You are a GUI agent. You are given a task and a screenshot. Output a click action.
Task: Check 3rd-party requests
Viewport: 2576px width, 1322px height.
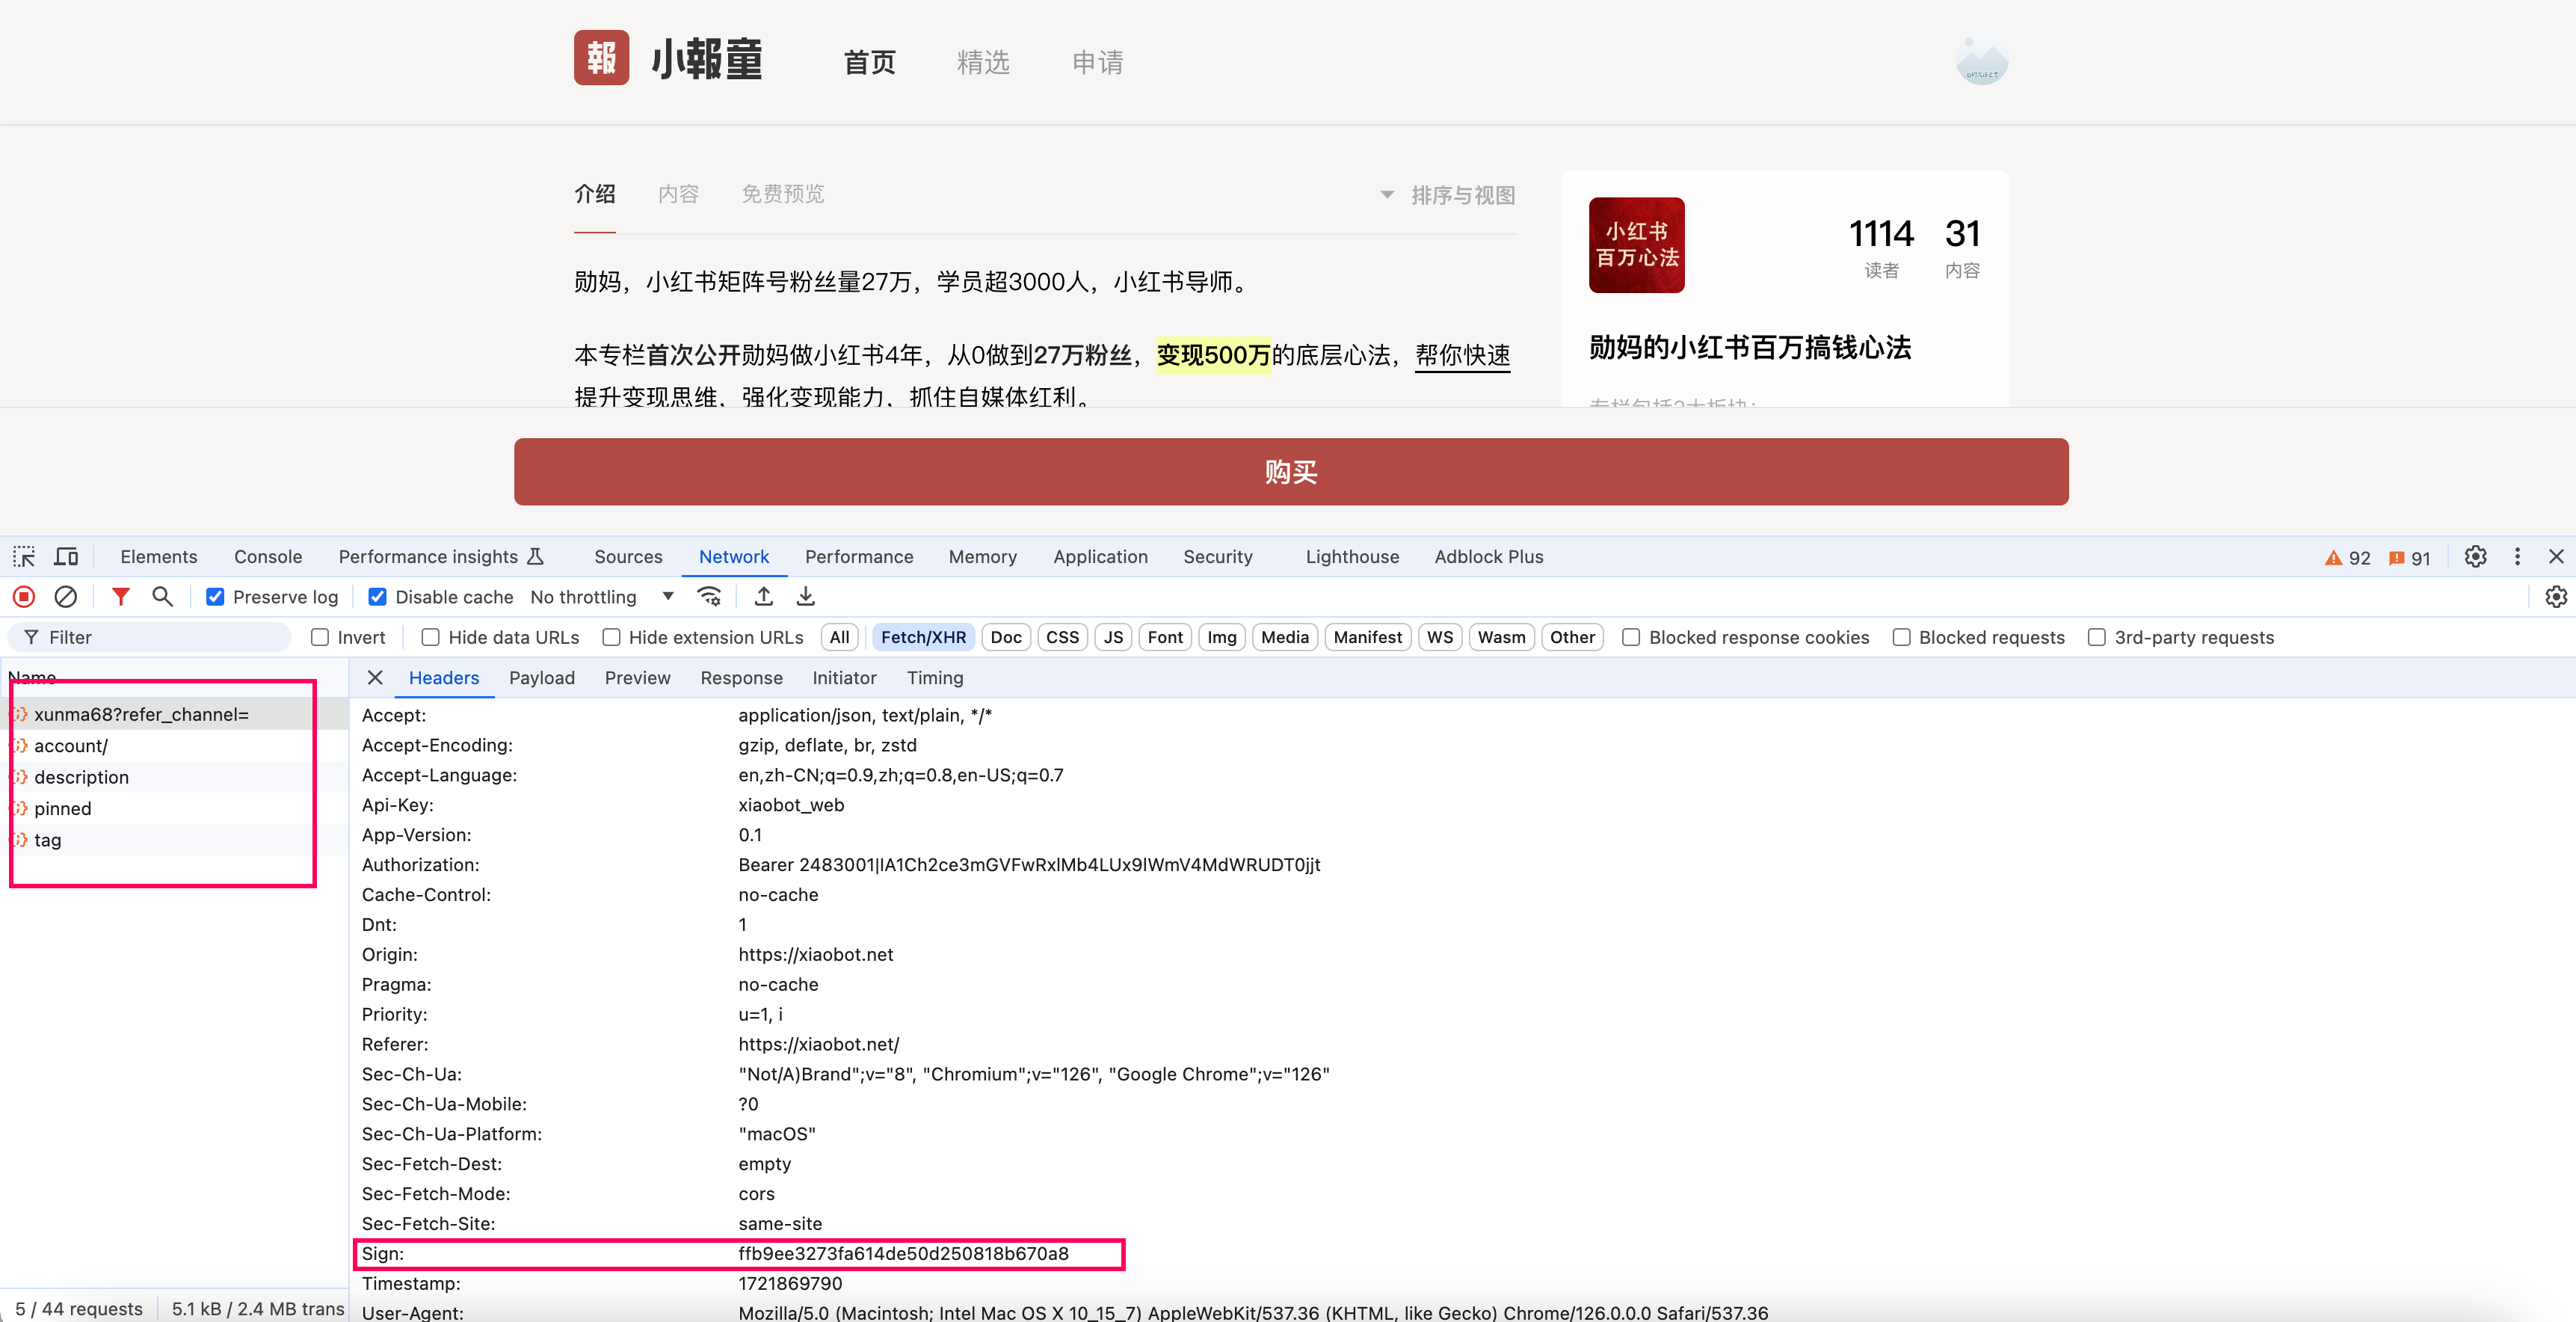tap(2096, 637)
